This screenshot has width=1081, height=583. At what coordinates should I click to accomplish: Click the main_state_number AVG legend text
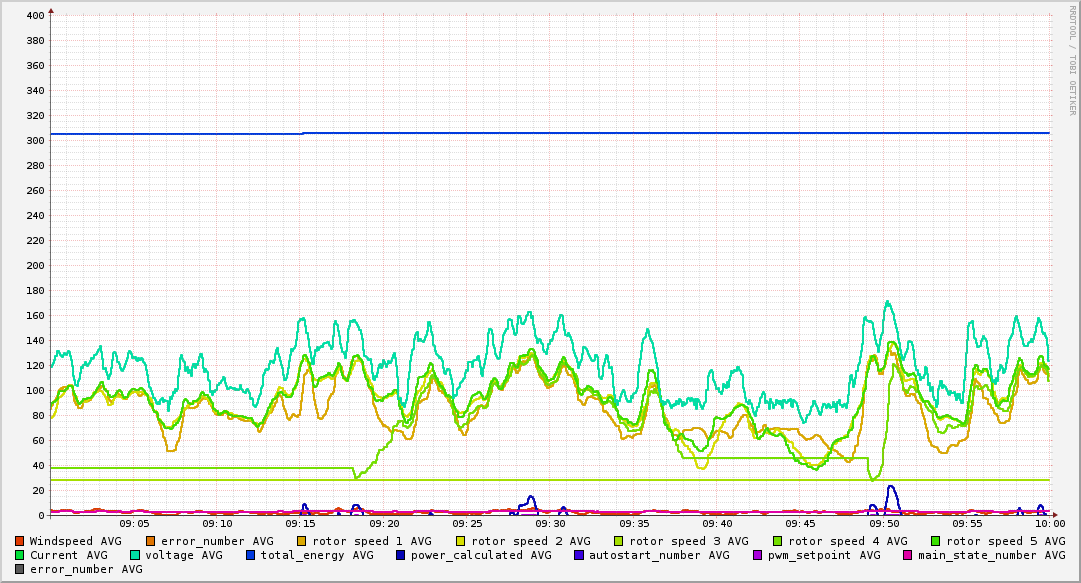pos(992,555)
